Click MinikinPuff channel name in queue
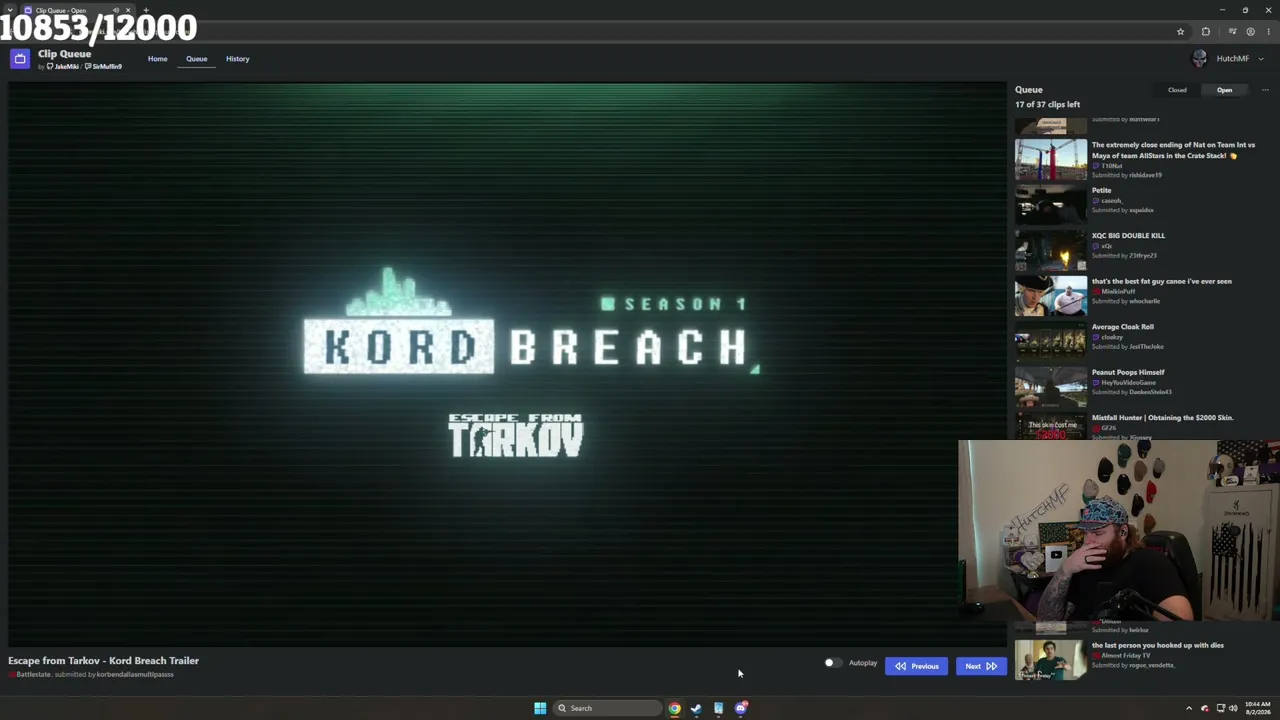Viewport: 1280px width, 720px height. (1118, 291)
